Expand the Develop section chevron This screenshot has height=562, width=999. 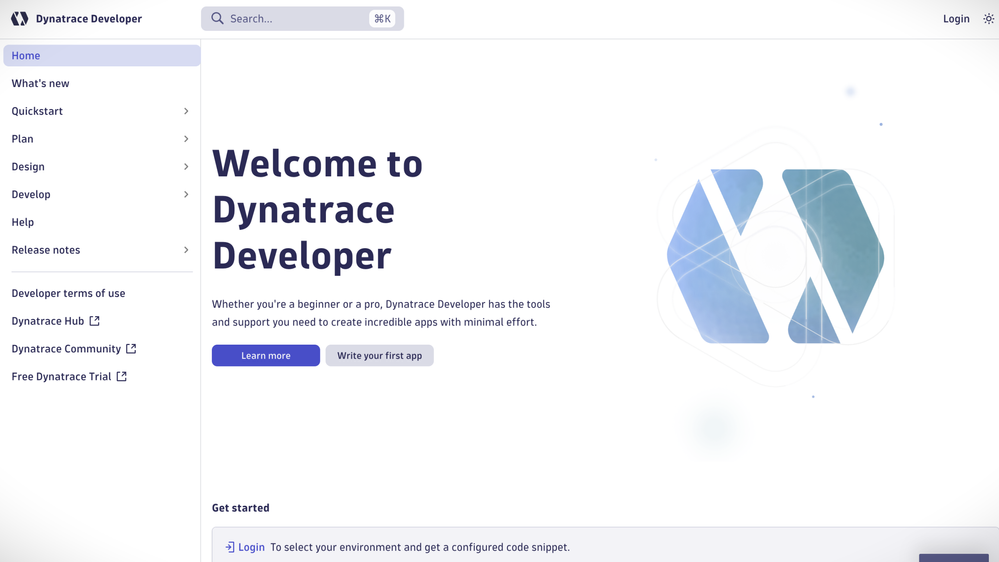(186, 195)
